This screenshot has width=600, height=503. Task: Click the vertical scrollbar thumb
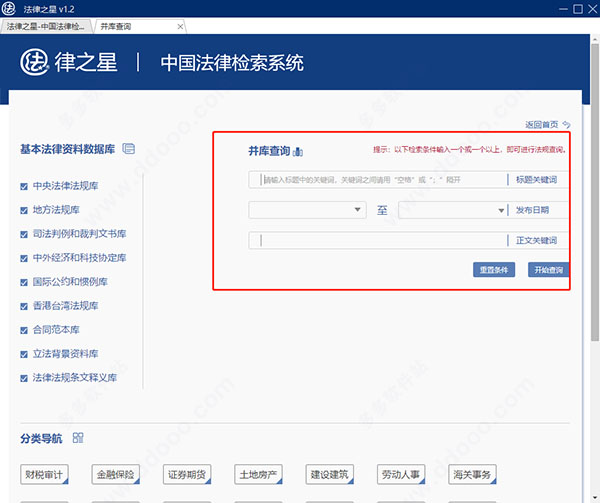(594, 191)
